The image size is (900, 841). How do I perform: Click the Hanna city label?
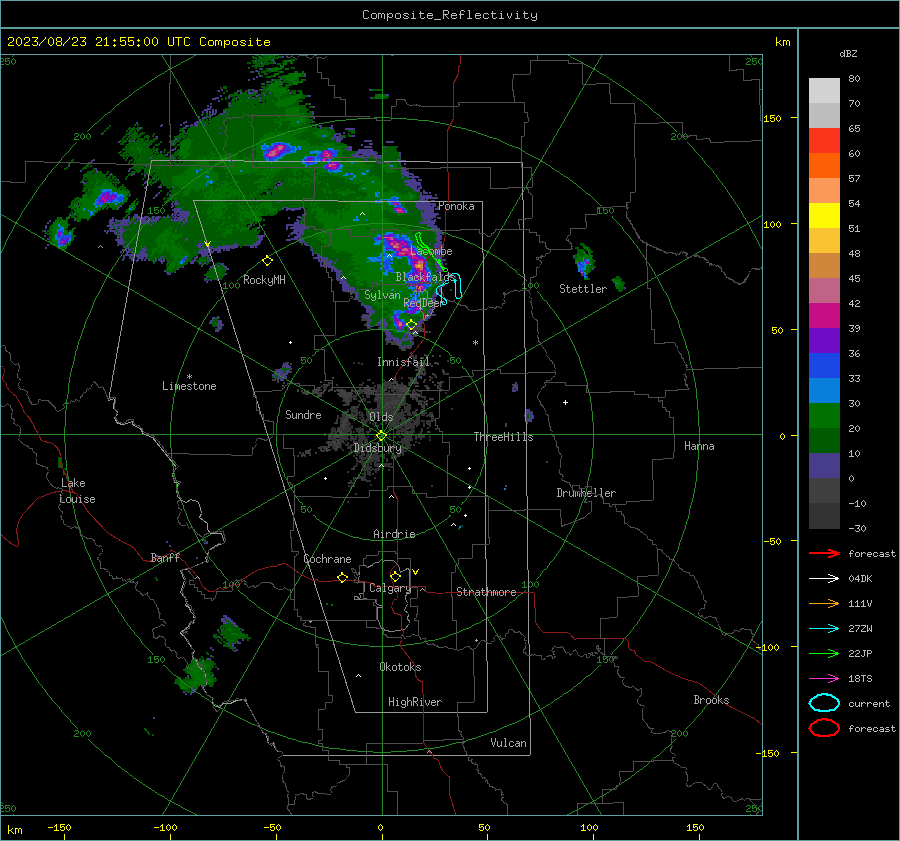point(699,446)
